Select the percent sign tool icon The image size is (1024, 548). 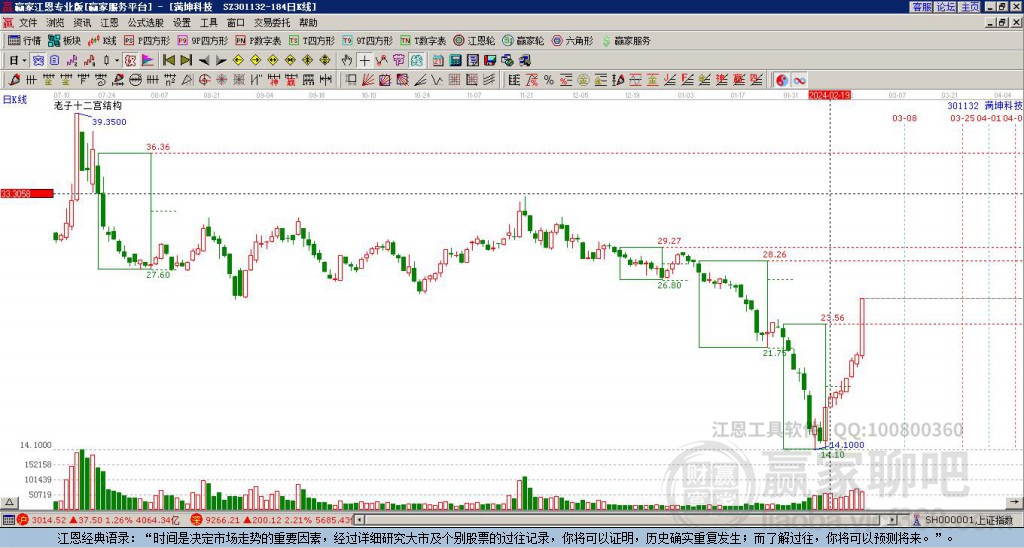pyautogui.click(x=549, y=80)
